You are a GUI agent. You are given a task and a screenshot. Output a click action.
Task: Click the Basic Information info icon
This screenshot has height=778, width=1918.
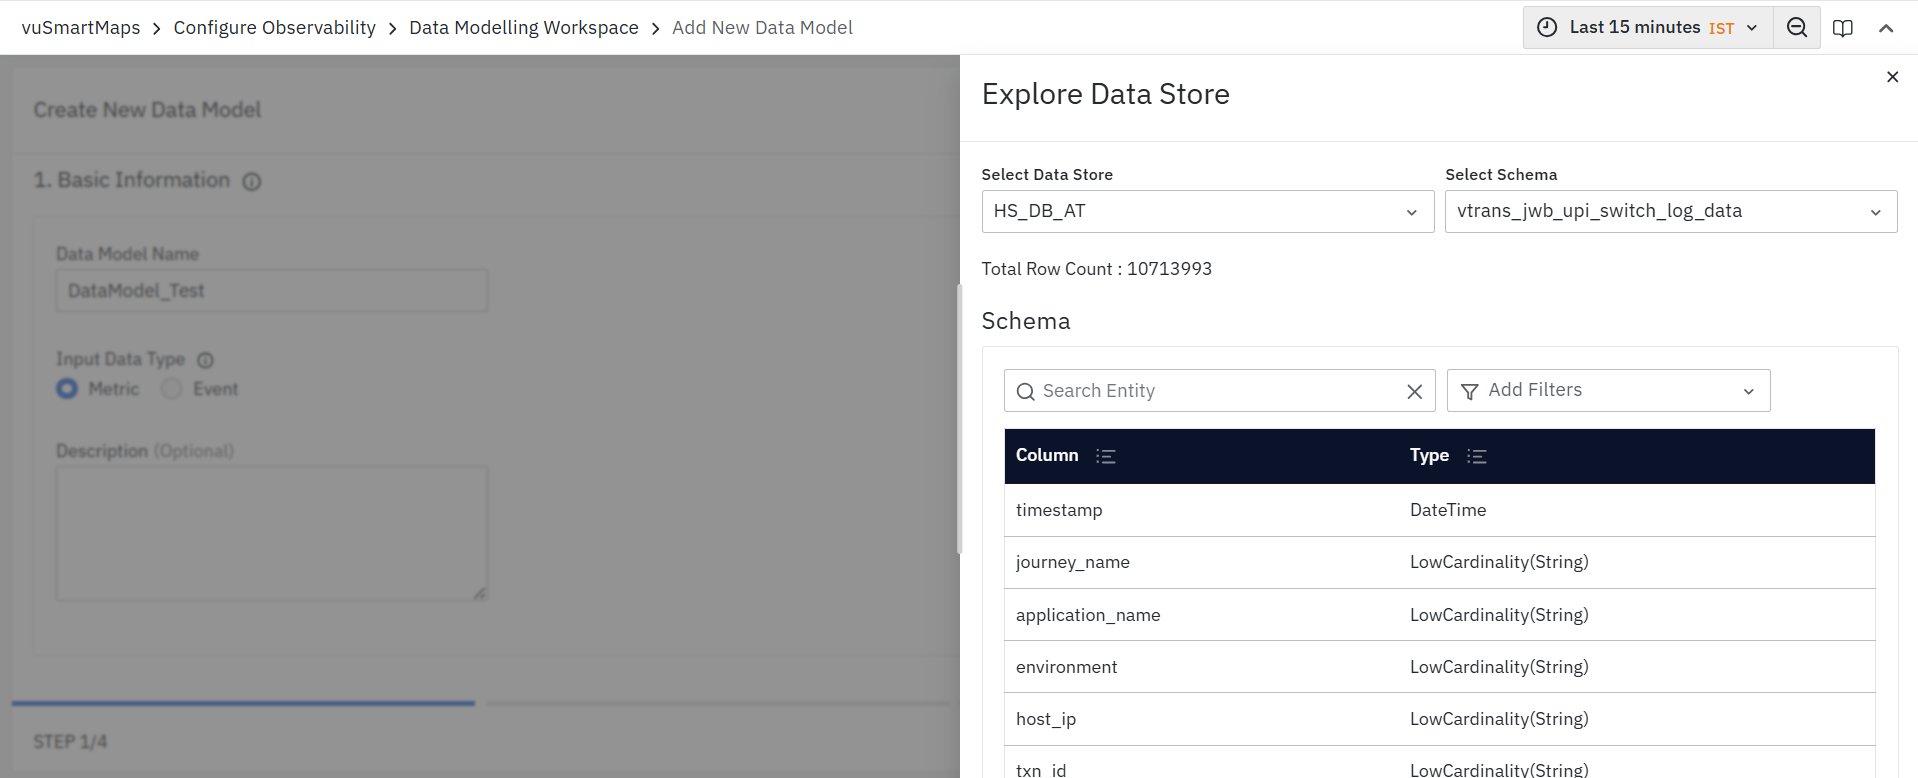(x=252, y=181)
